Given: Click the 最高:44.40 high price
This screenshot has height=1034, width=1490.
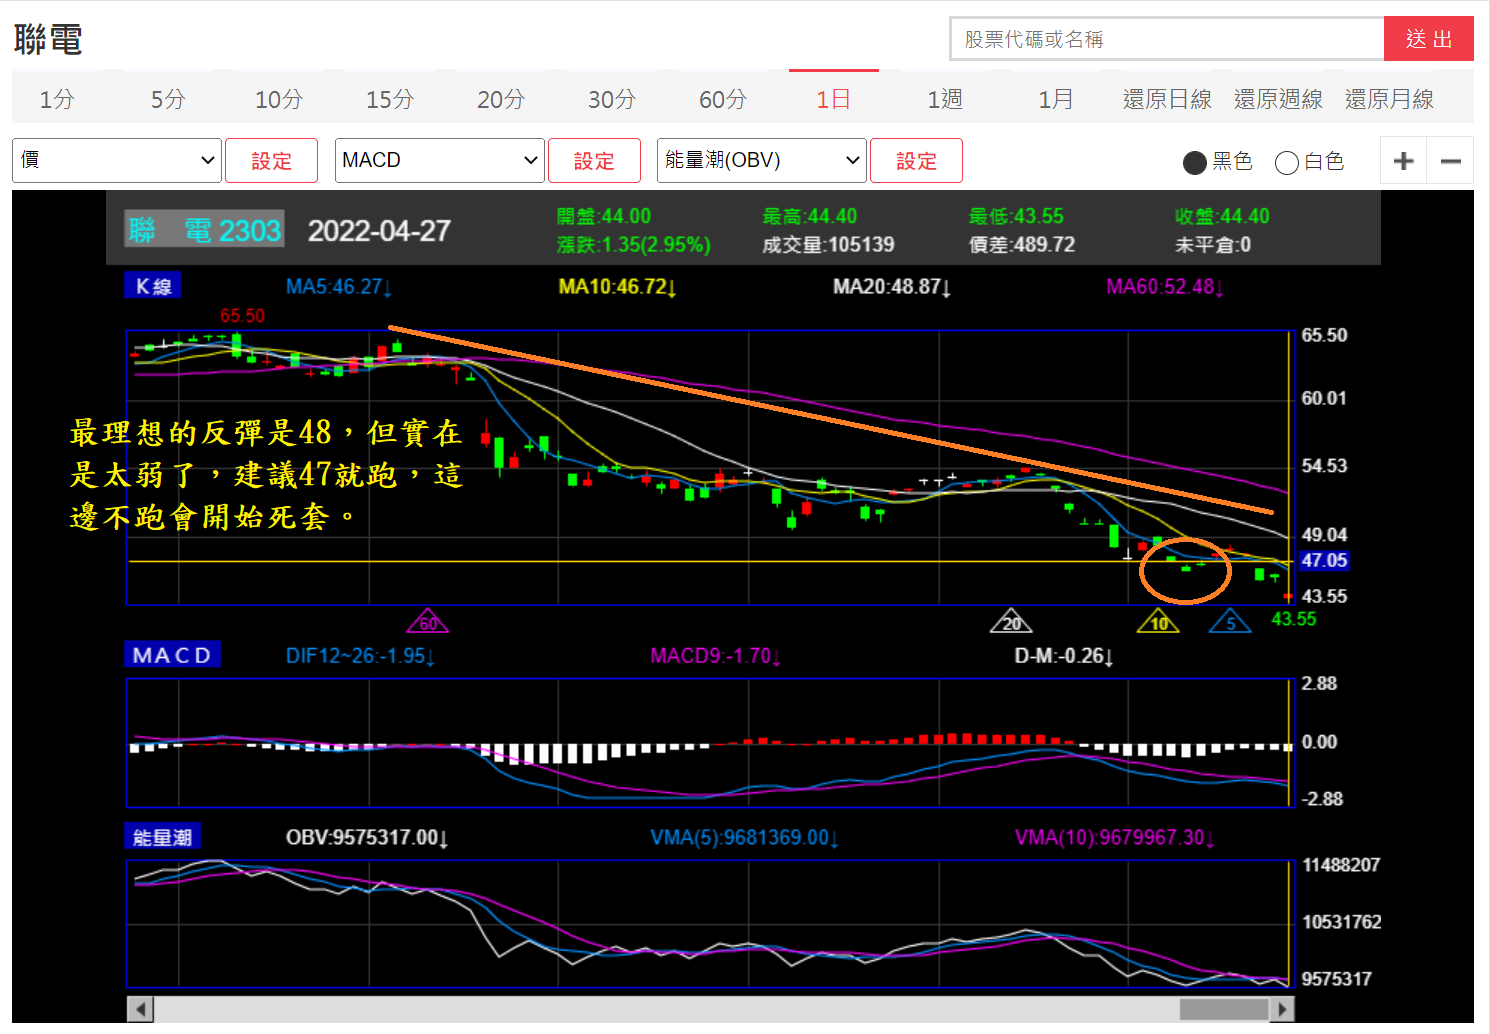Looking at the screenshot, I should coord(809,216).
